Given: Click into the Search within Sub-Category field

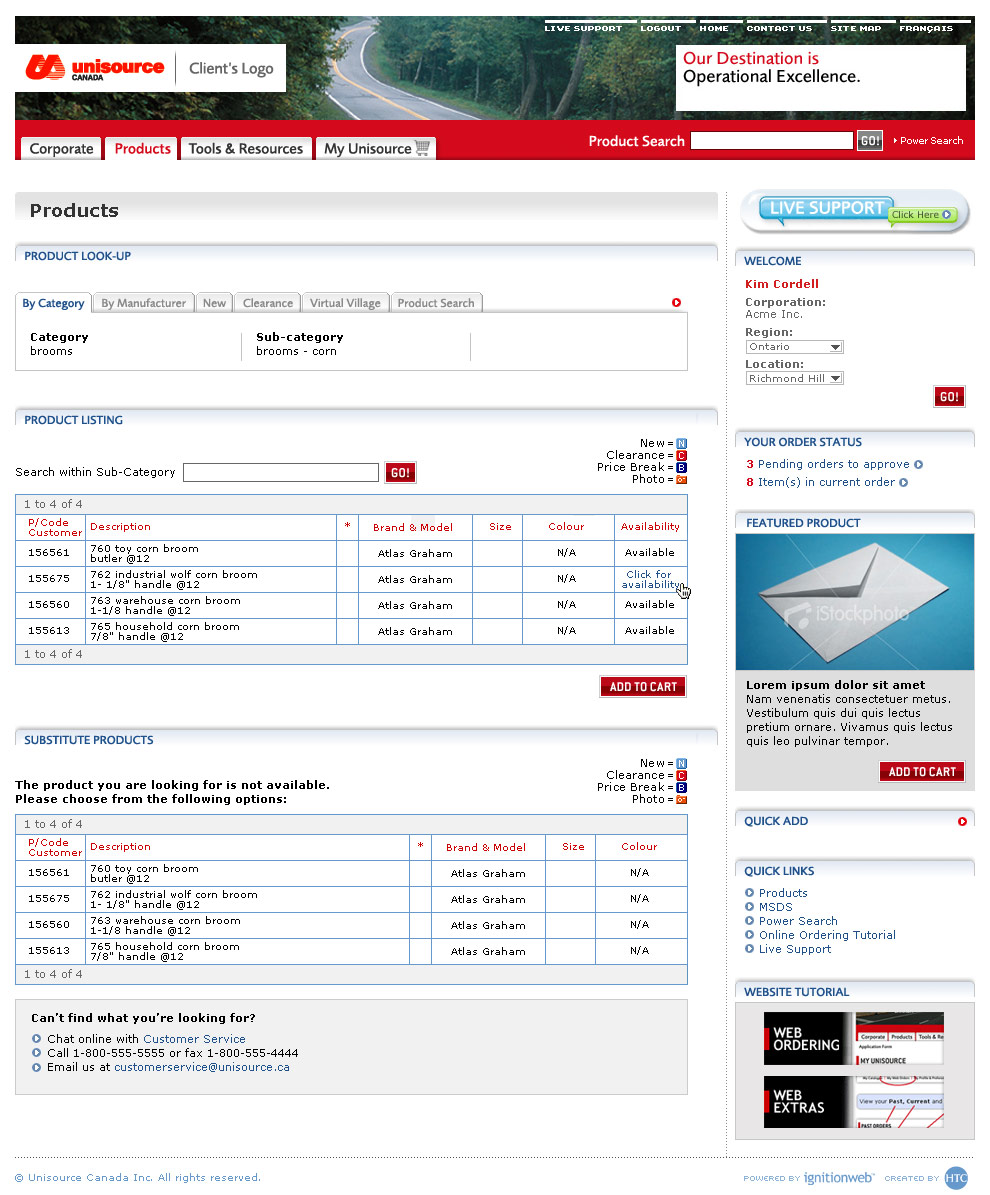Looking at the screenshot, I should (x=281, y=473).
